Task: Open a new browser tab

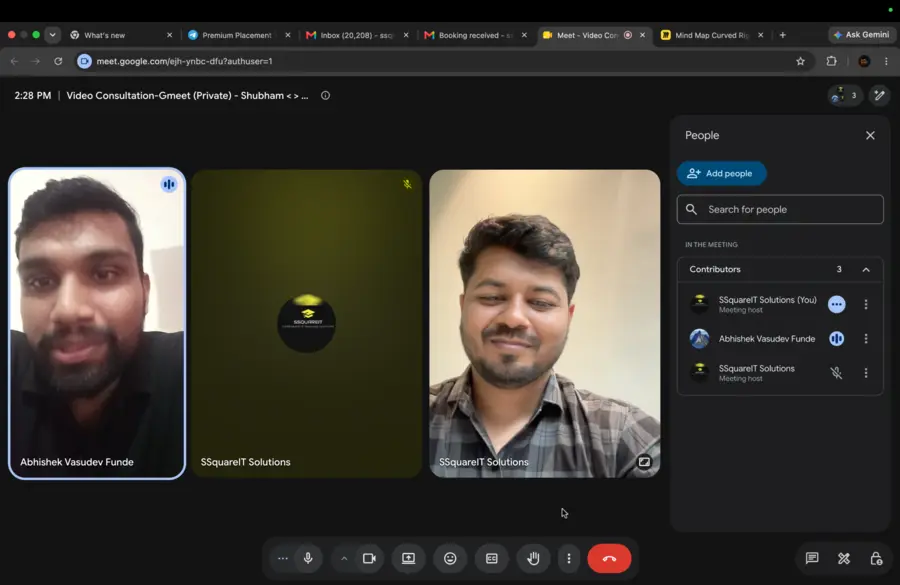Action: 782,35
